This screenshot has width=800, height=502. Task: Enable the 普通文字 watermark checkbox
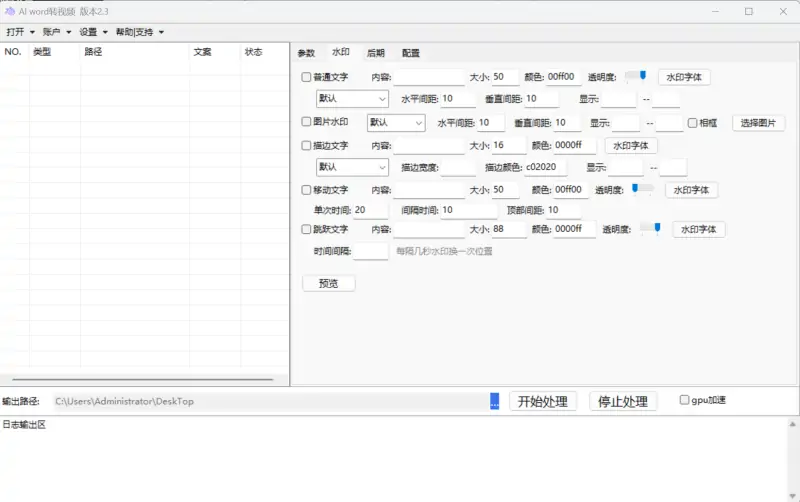(307, 77)
